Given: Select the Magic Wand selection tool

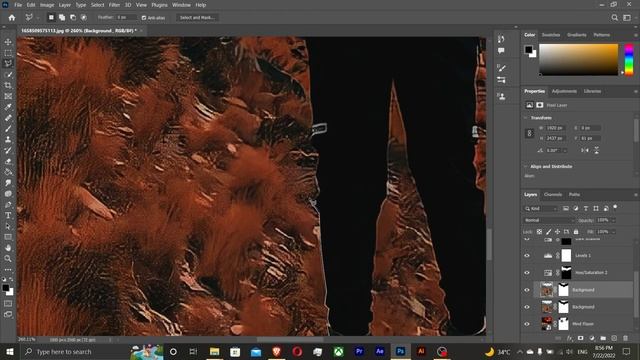Looking at the screenshot, I should tap(8, 75).
